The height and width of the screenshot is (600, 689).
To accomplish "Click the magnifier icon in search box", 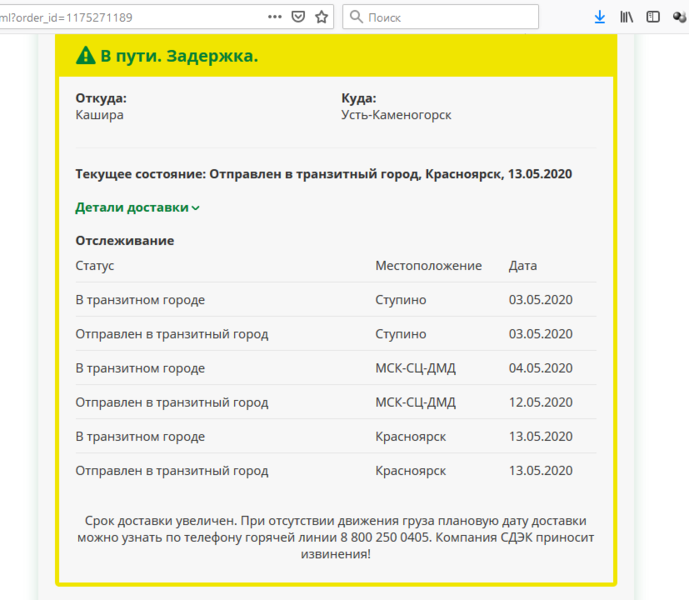I will pyautogui.click(x=356, y=17).
